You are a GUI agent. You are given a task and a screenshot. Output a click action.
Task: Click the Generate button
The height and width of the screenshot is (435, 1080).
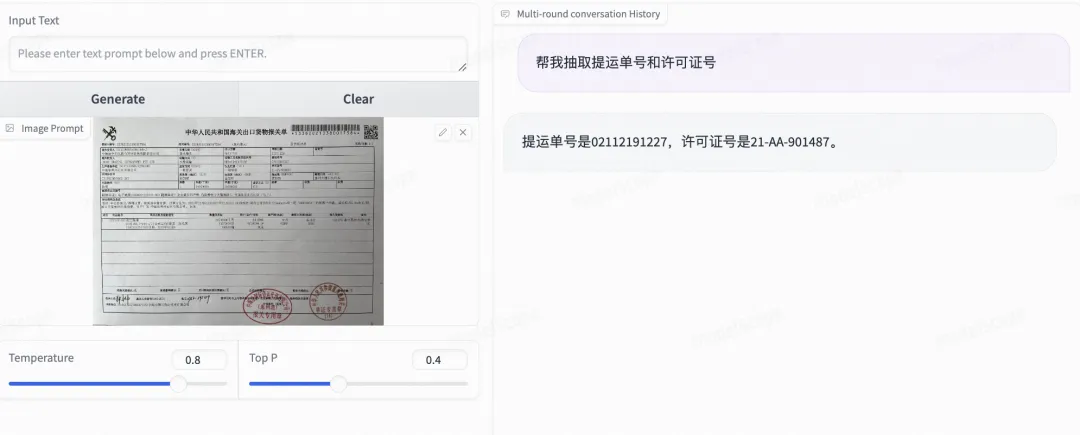pyautogui.click(x=118, y=99)
